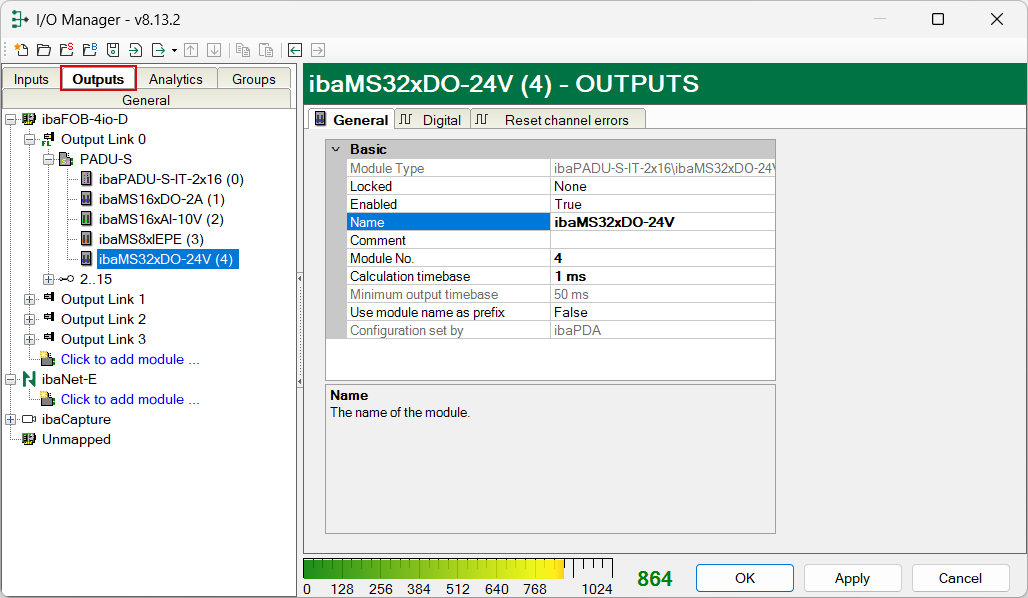Expand the Output Link 1 node

pos(30,299)
